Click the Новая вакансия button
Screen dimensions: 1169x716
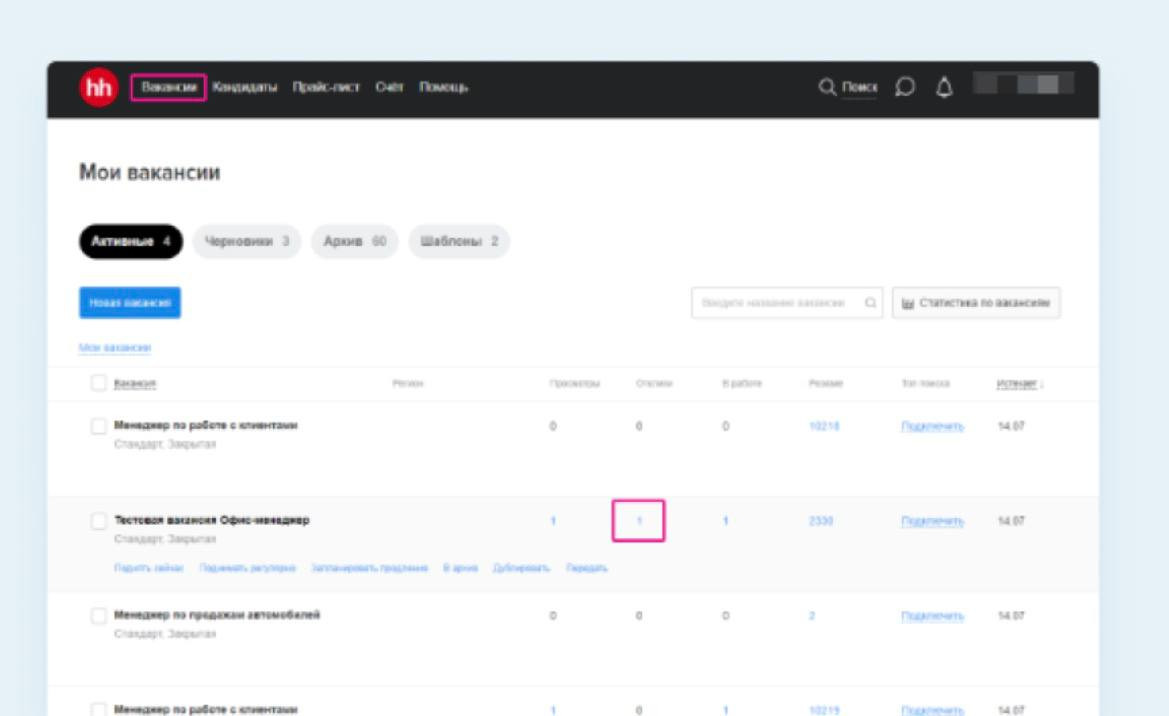click(130, 303)
